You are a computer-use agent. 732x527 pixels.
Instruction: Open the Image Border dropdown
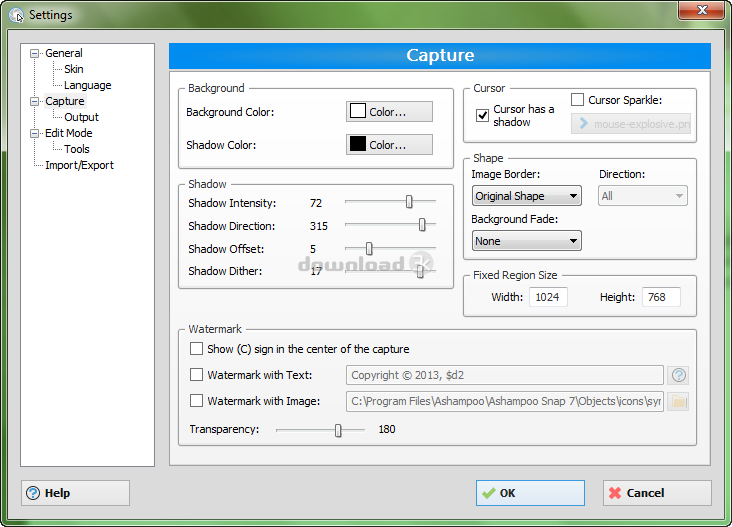coord(527,196)
